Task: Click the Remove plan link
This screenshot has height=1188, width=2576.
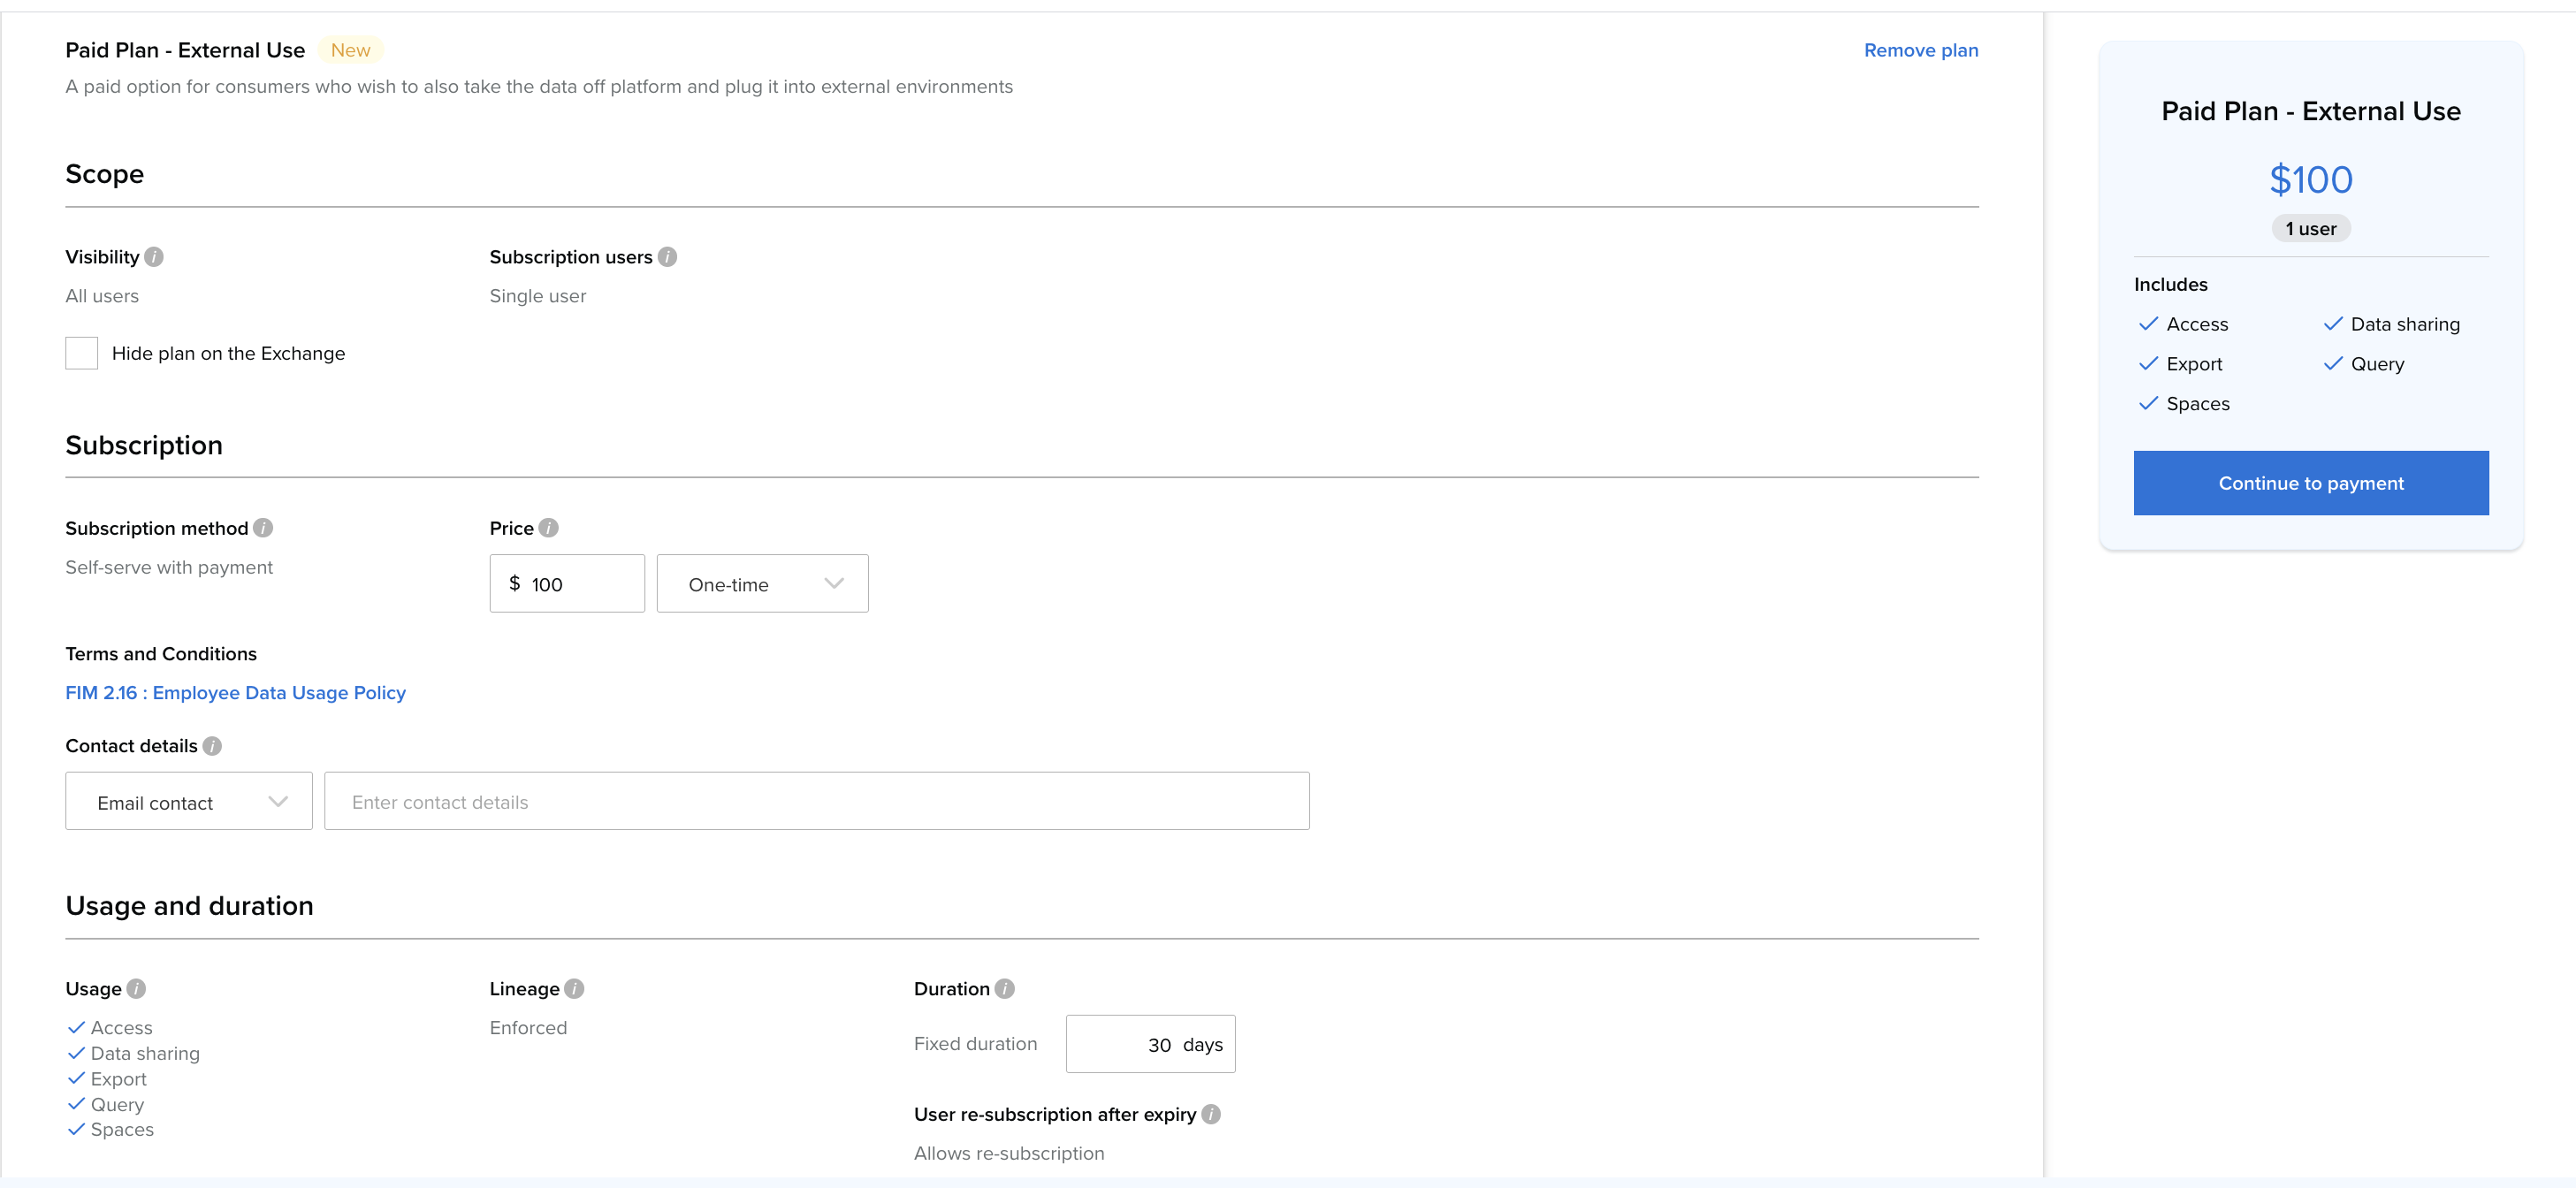Action: click(1920, 50)
